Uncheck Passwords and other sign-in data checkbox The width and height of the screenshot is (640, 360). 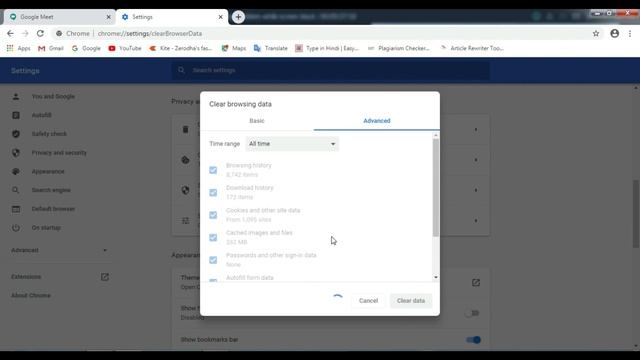coord(213,260)
